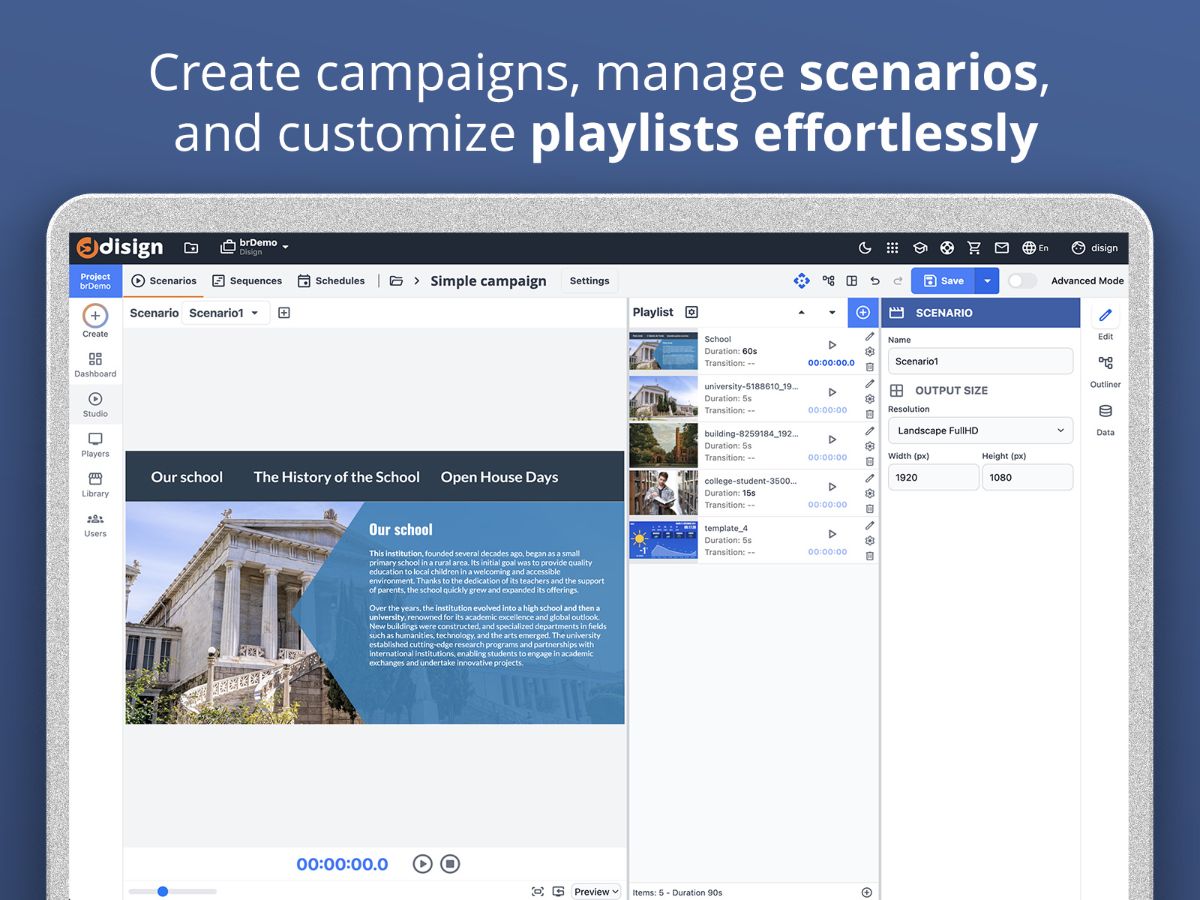The width and height of the screenshot is (1200, 900).
Task: Open the Outliner panel
Action: pyautogui.click(x=1105, y=369)
